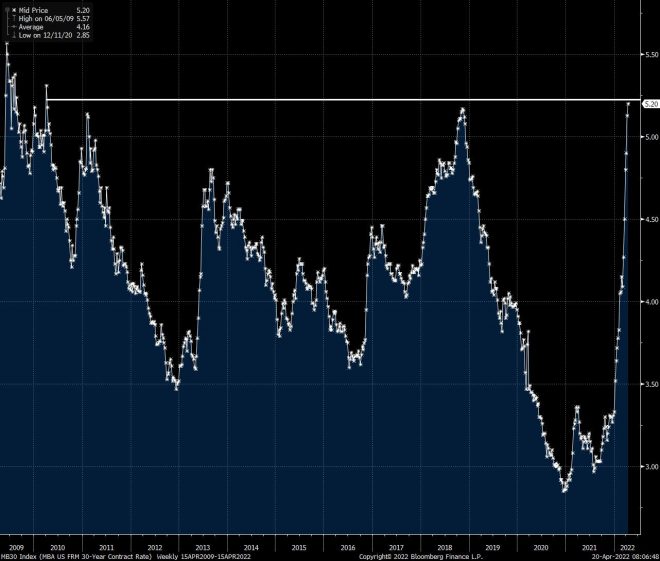
Task: Click the horizontal 5.20 reference line
Action: [x=343, y=100]
